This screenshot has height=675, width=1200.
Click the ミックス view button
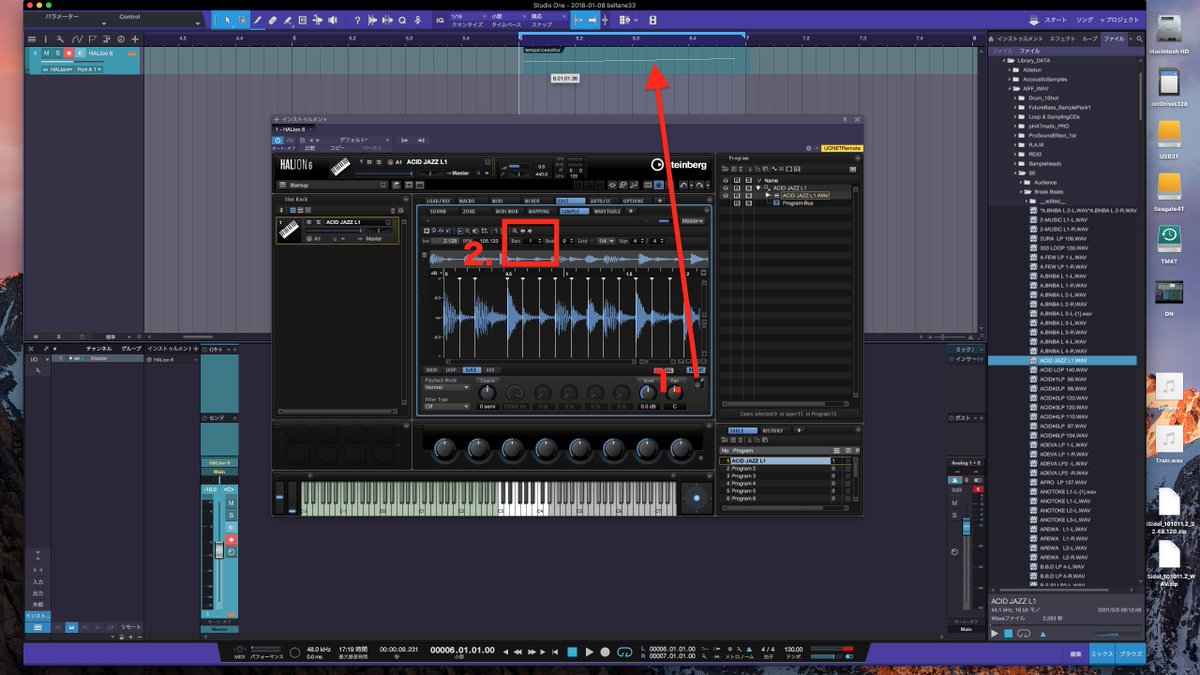(1101, 652)
